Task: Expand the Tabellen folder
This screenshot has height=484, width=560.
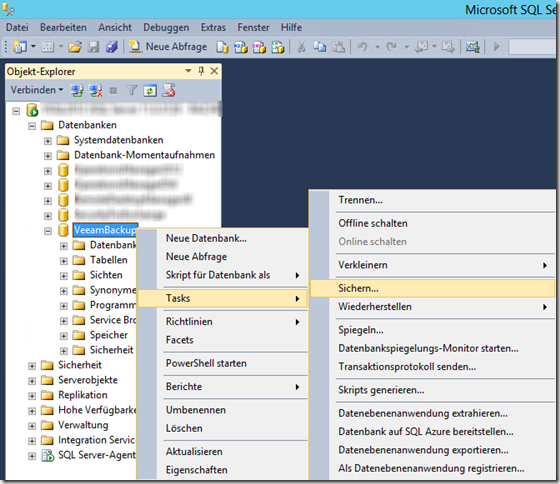Action: (64, 261)
